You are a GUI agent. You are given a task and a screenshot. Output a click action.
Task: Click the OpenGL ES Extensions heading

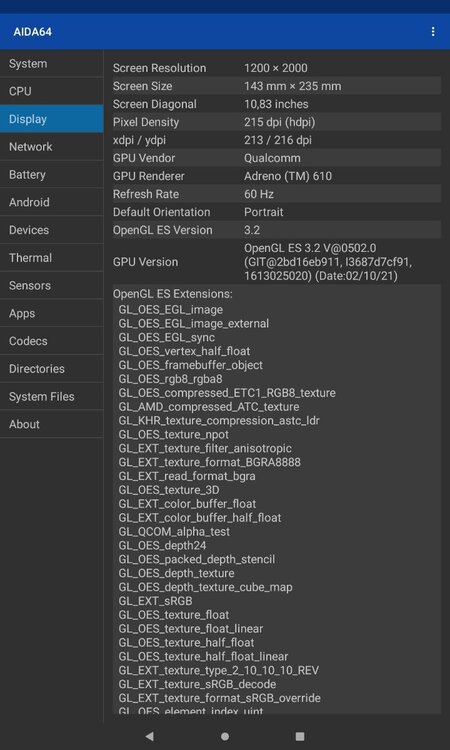tap(173, 293)
